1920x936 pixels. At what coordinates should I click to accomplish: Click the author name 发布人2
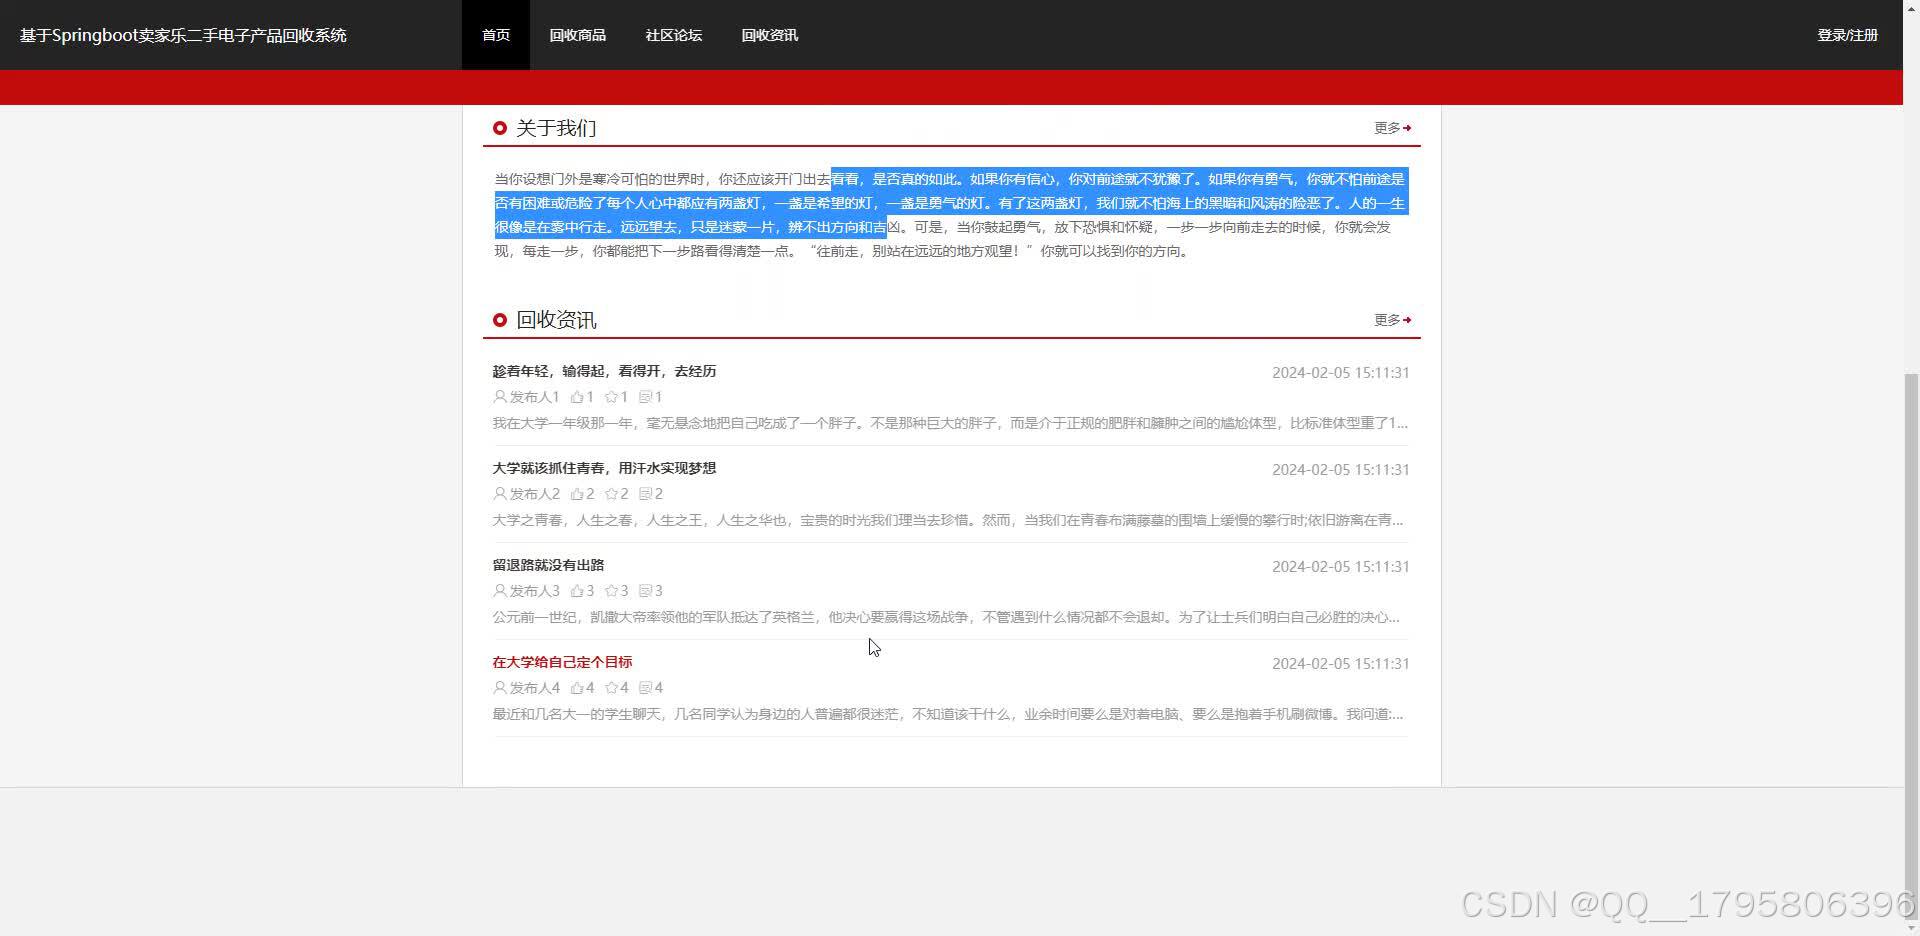click(x=535, y=494)
